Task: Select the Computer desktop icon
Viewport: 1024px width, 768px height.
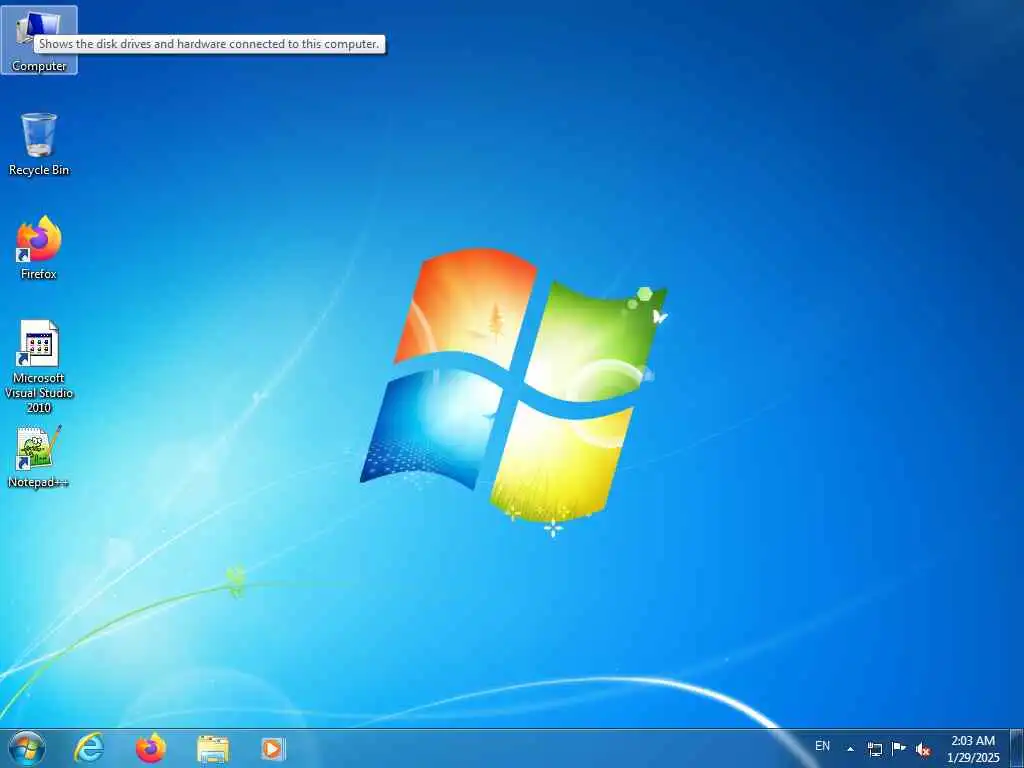Action: [x=39, y=40]
